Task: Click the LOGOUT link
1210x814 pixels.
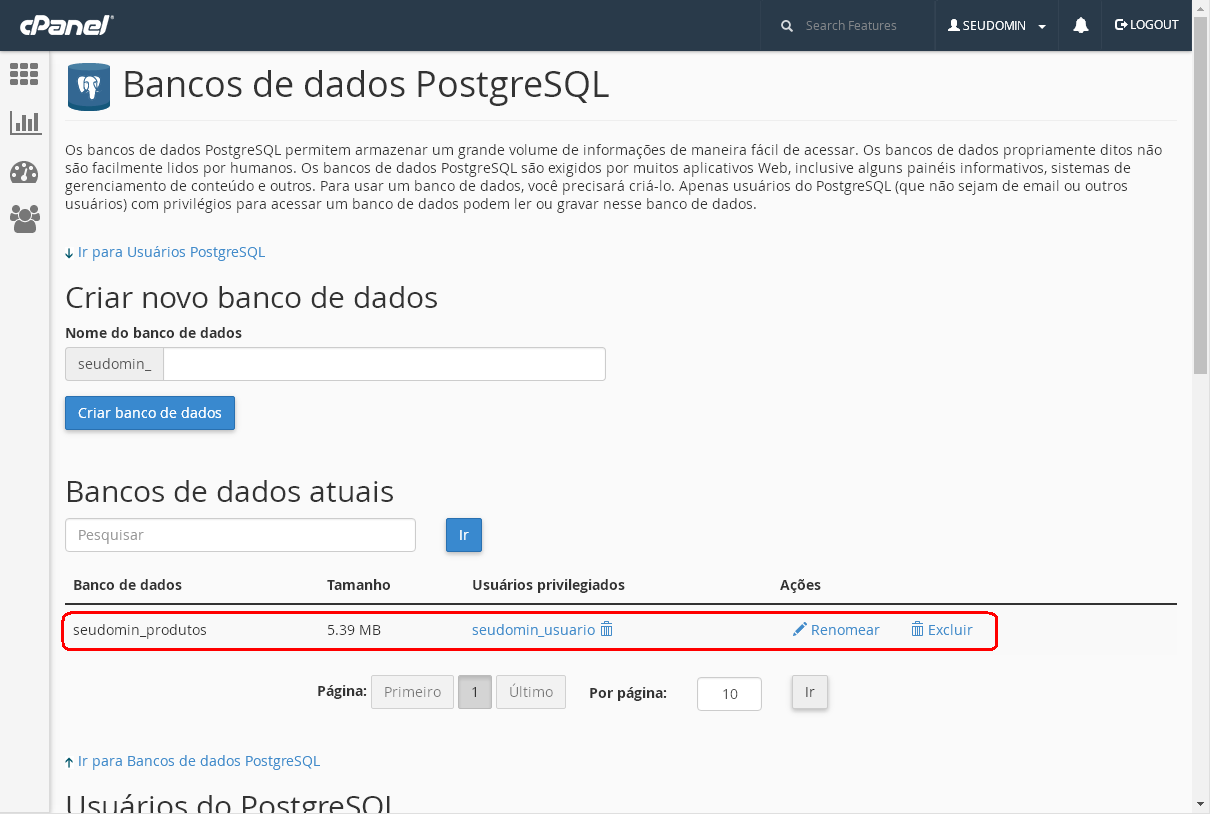Action: [x=1147, y=25]
